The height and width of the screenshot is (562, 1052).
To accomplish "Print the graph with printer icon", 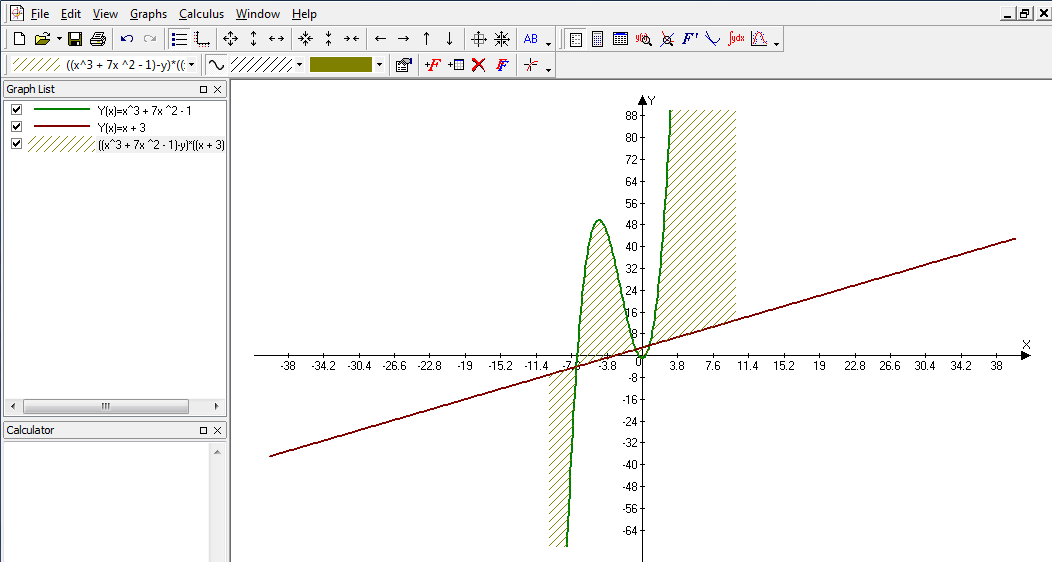I will 98,39.
